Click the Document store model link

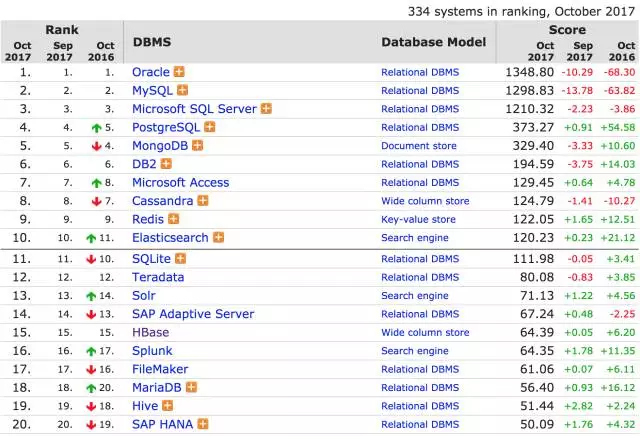click(419, 146)
